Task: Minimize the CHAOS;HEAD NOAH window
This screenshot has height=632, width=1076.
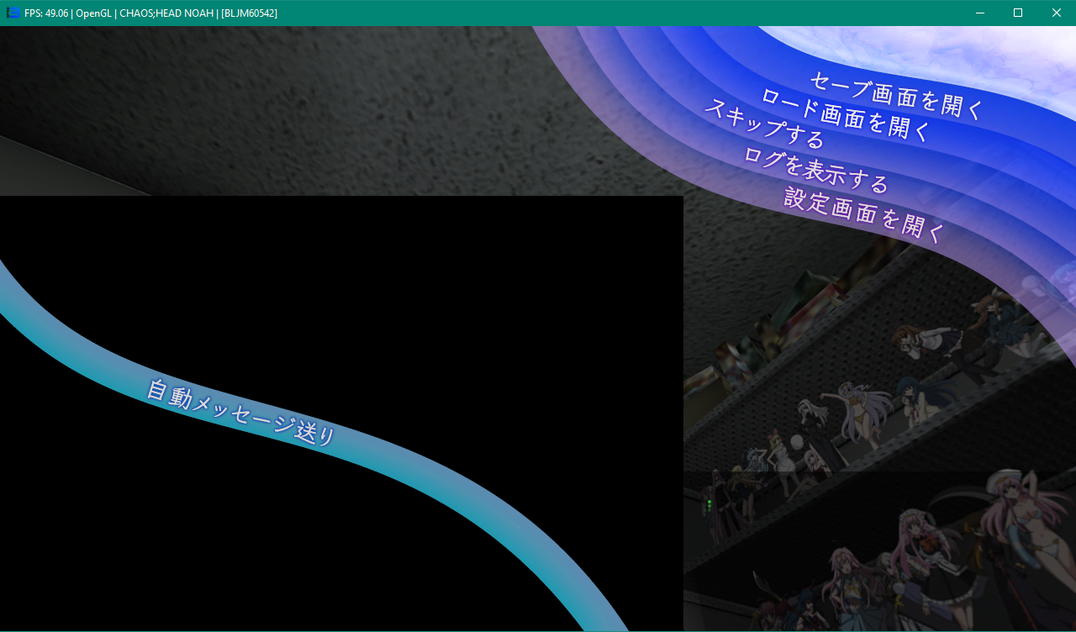Action: [x=980, y=13]
